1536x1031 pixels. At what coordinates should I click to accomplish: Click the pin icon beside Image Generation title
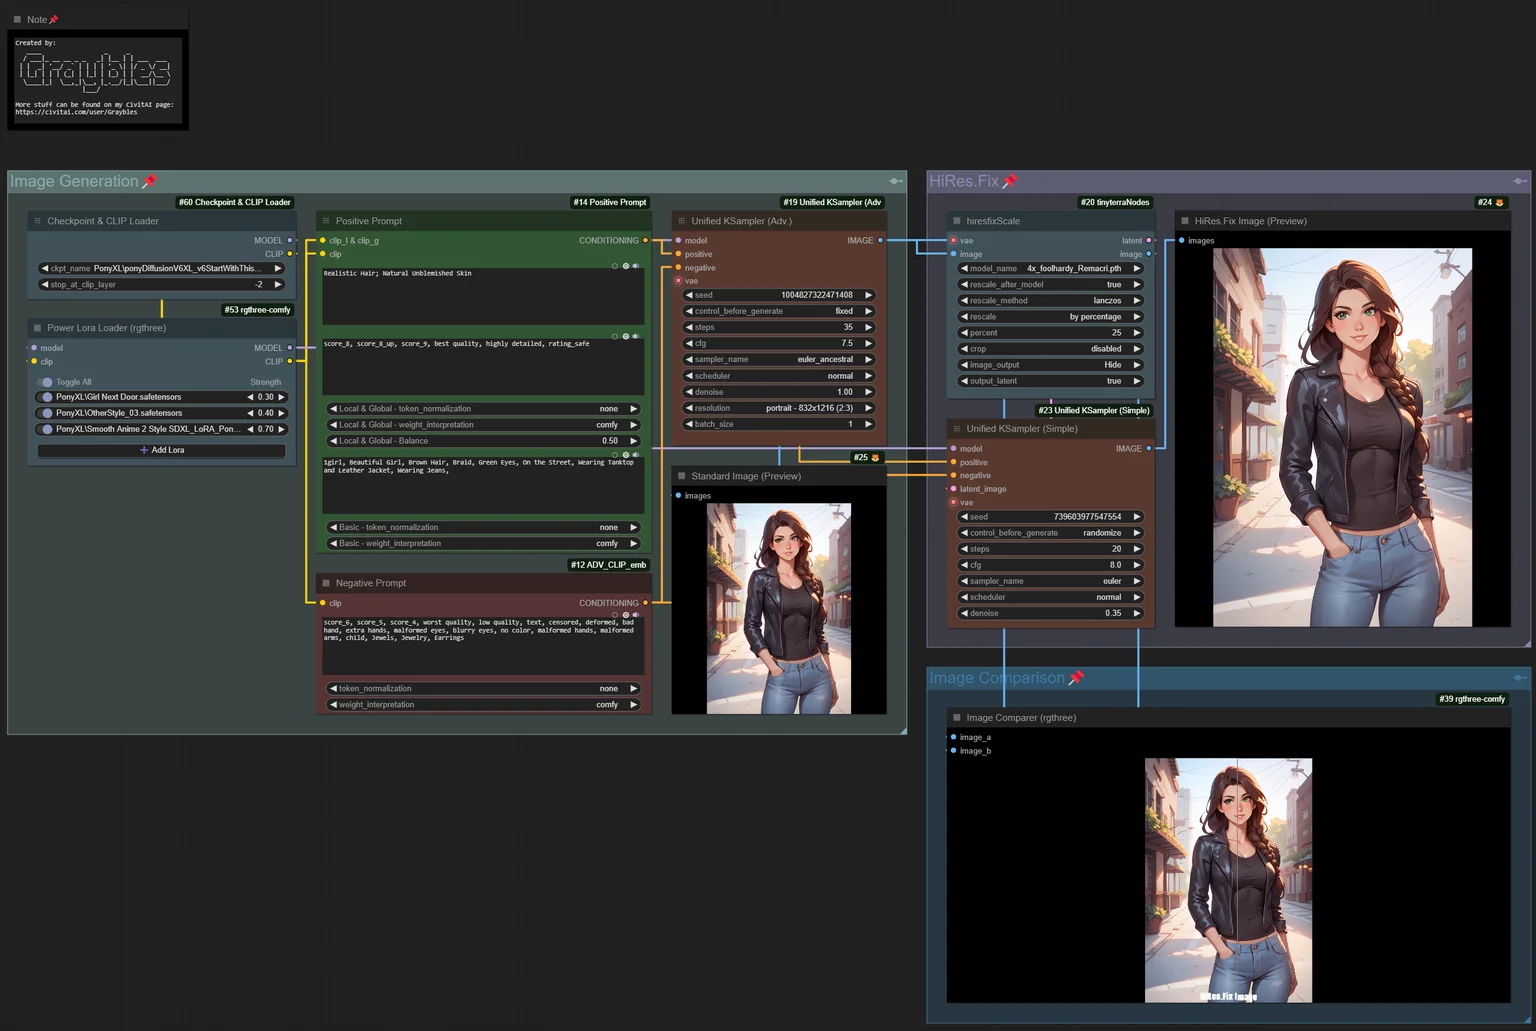150,181
